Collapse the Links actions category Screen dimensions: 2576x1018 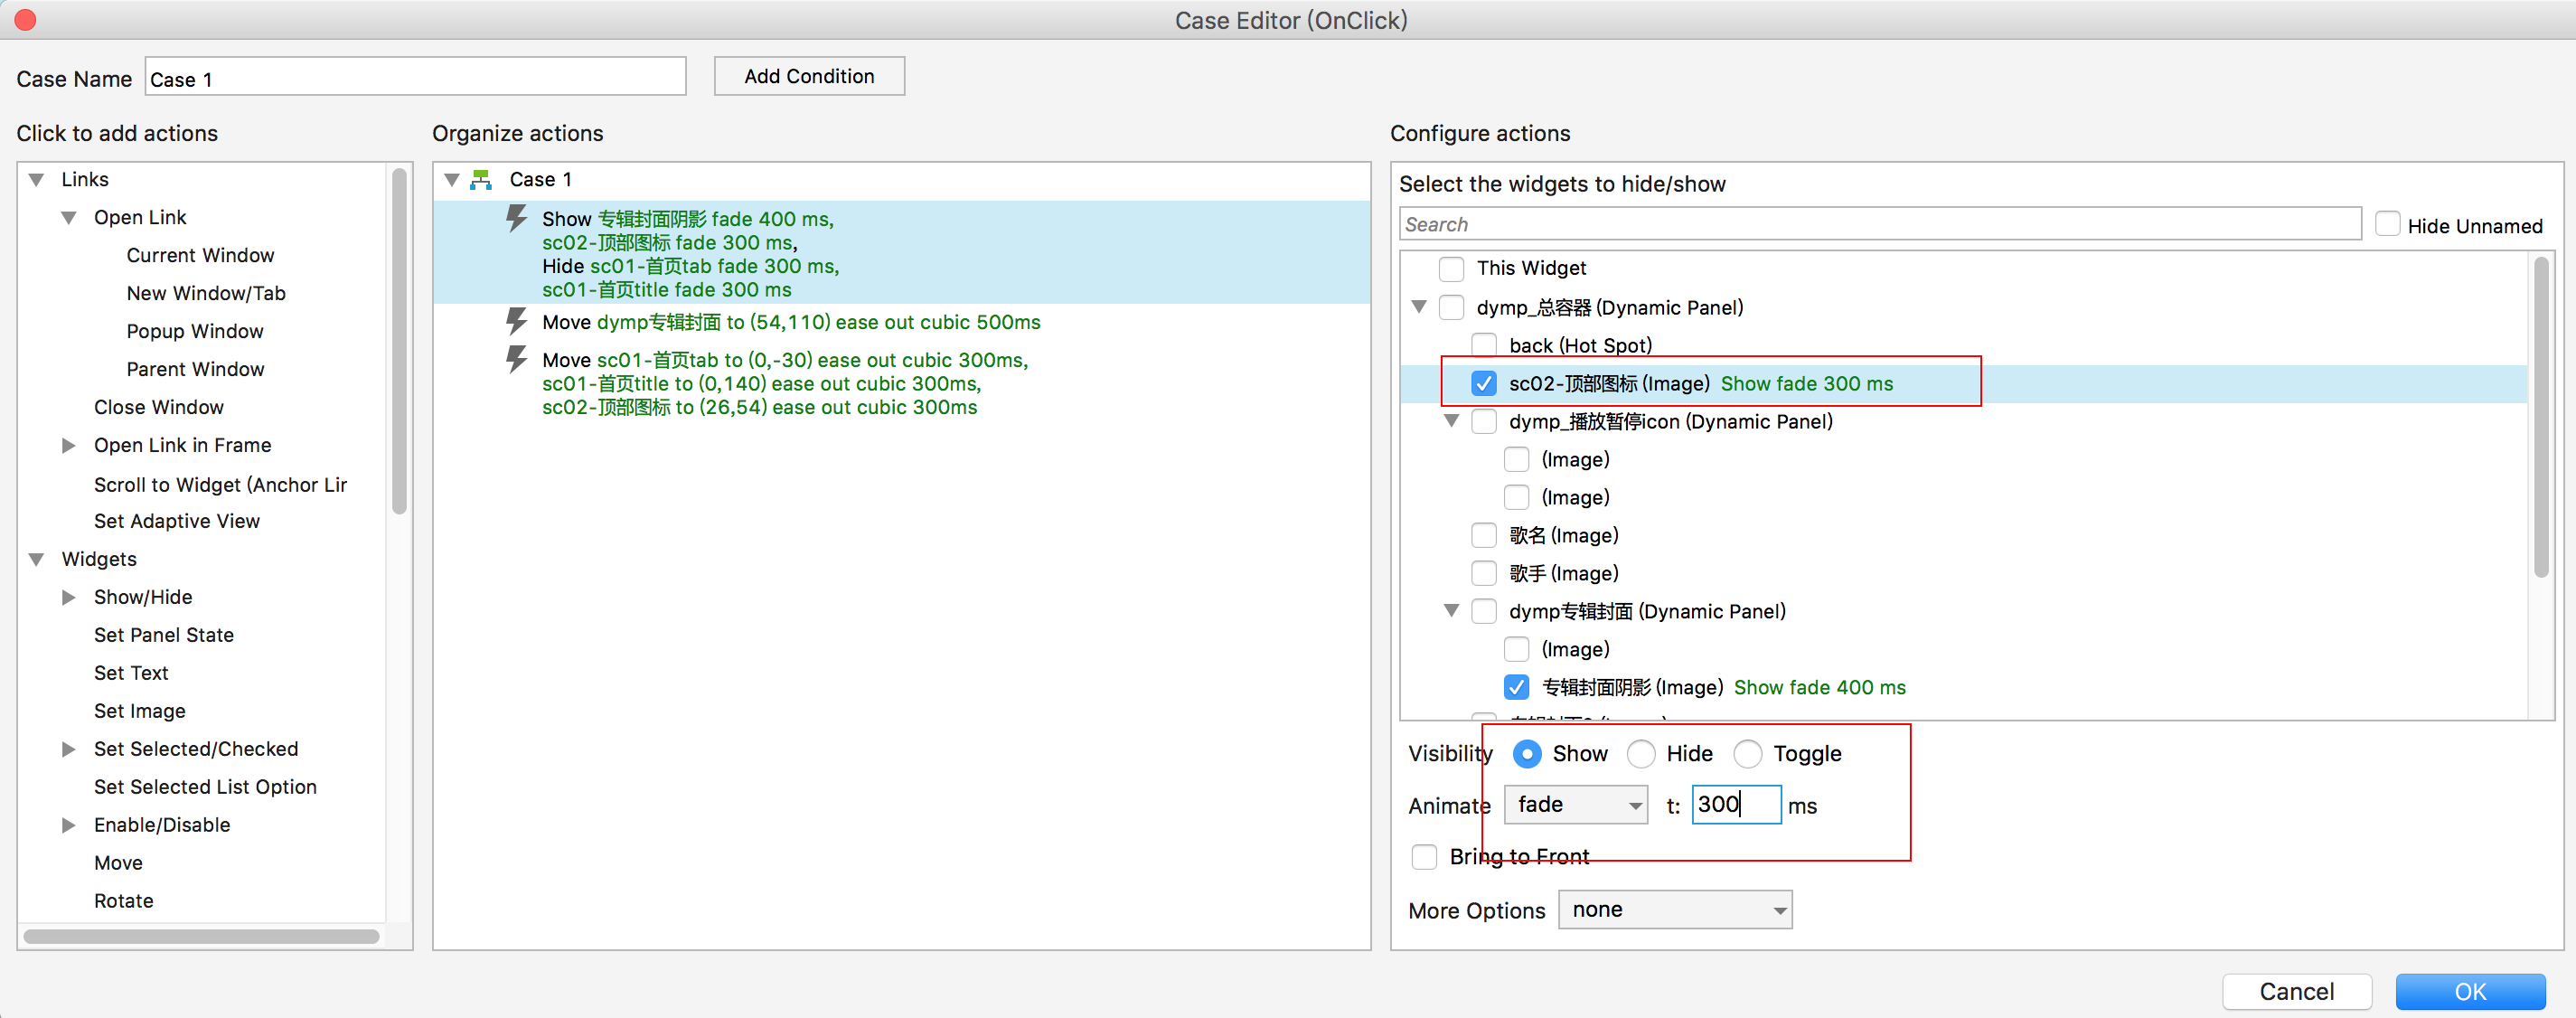coord(37,180)
